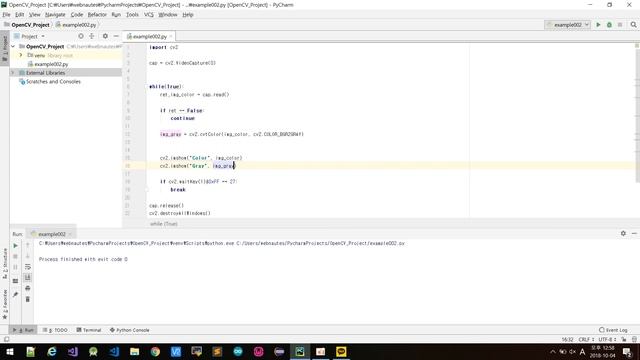The height and width of the screenshot is (360, 640).
Task: Expand the venv folder node
Action: tap(21, 55)
